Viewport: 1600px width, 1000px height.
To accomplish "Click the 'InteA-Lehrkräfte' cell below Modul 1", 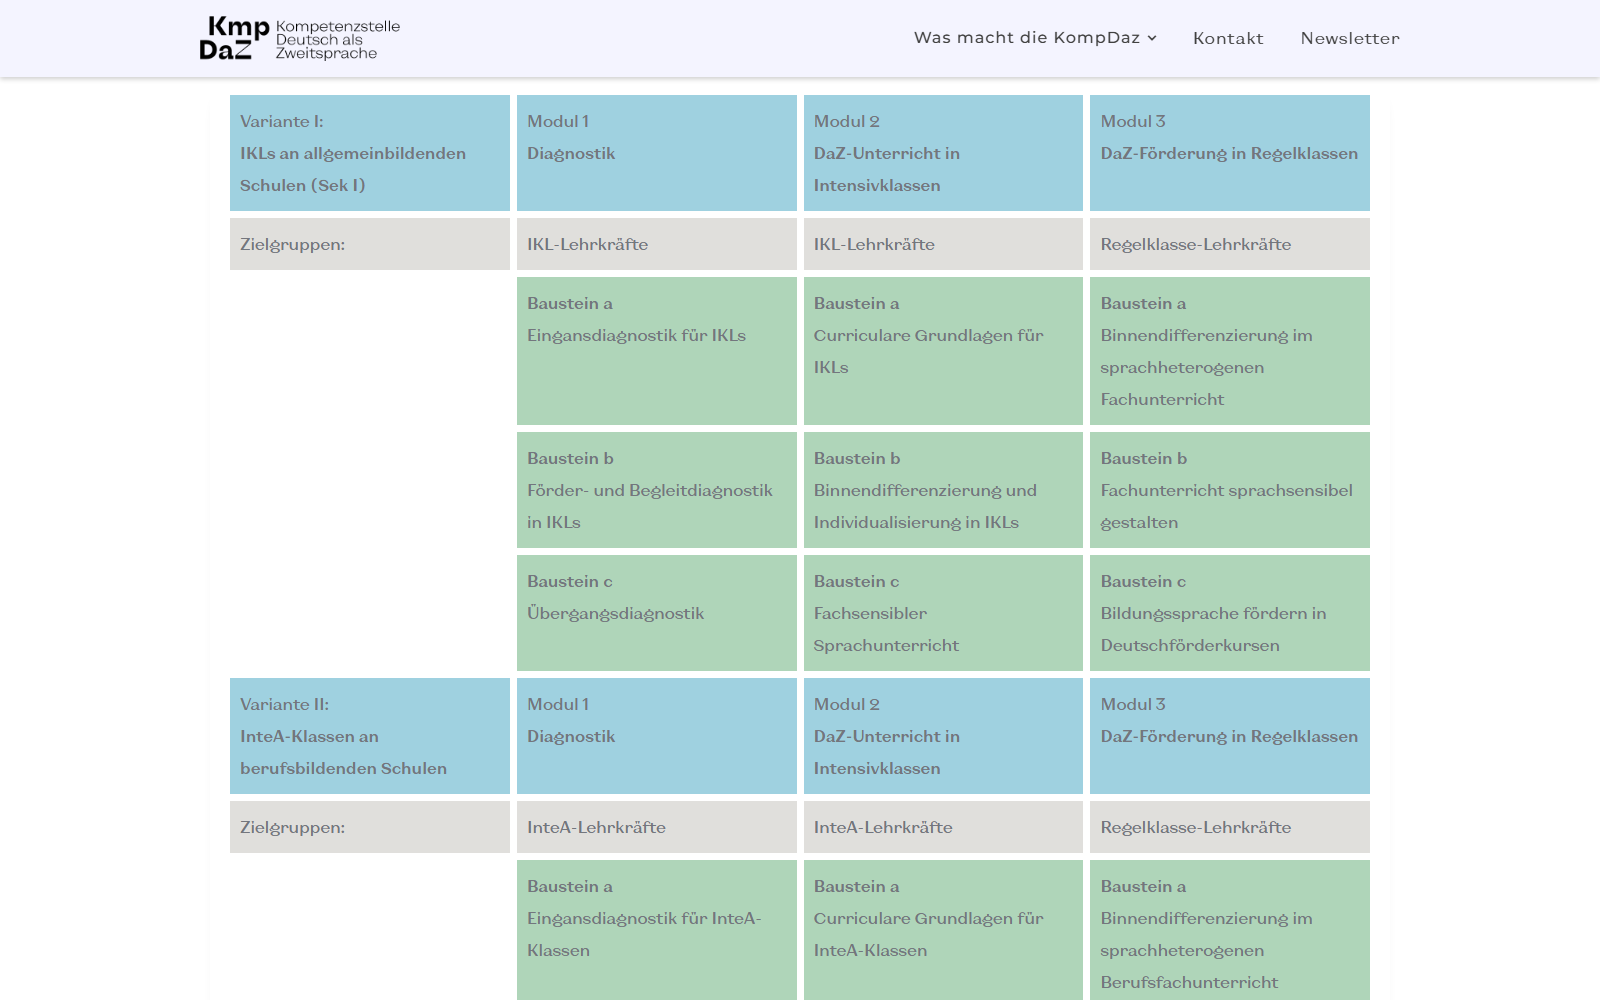I will [x=657, y=827].
